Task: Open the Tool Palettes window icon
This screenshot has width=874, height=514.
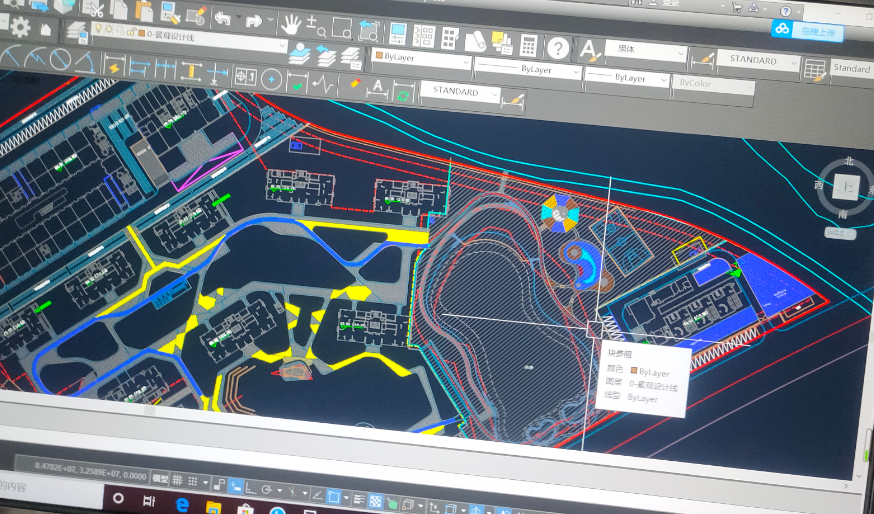Action: point(449,38)
